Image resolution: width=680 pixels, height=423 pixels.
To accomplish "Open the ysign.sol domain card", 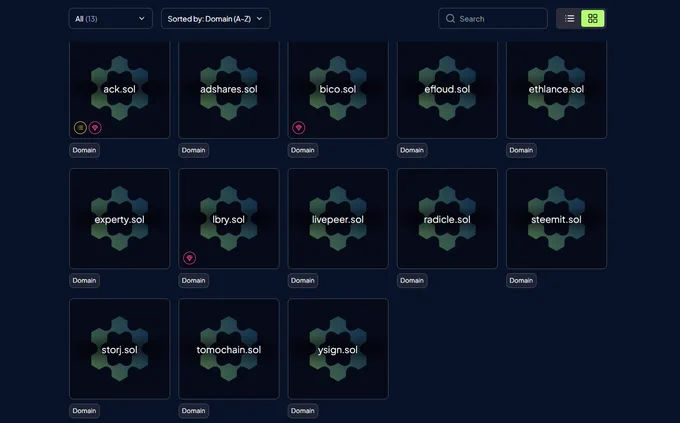I will 338,349.
